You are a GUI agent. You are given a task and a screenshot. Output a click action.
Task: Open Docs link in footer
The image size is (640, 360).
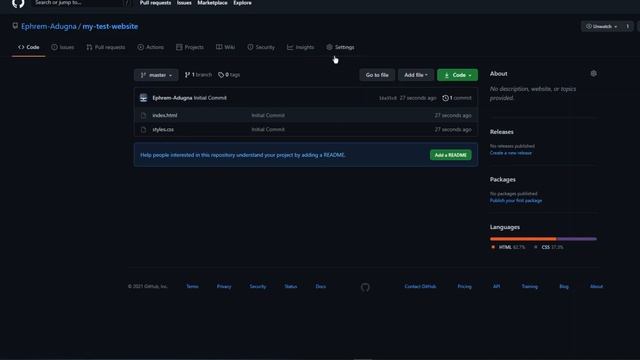coord(321,287)
